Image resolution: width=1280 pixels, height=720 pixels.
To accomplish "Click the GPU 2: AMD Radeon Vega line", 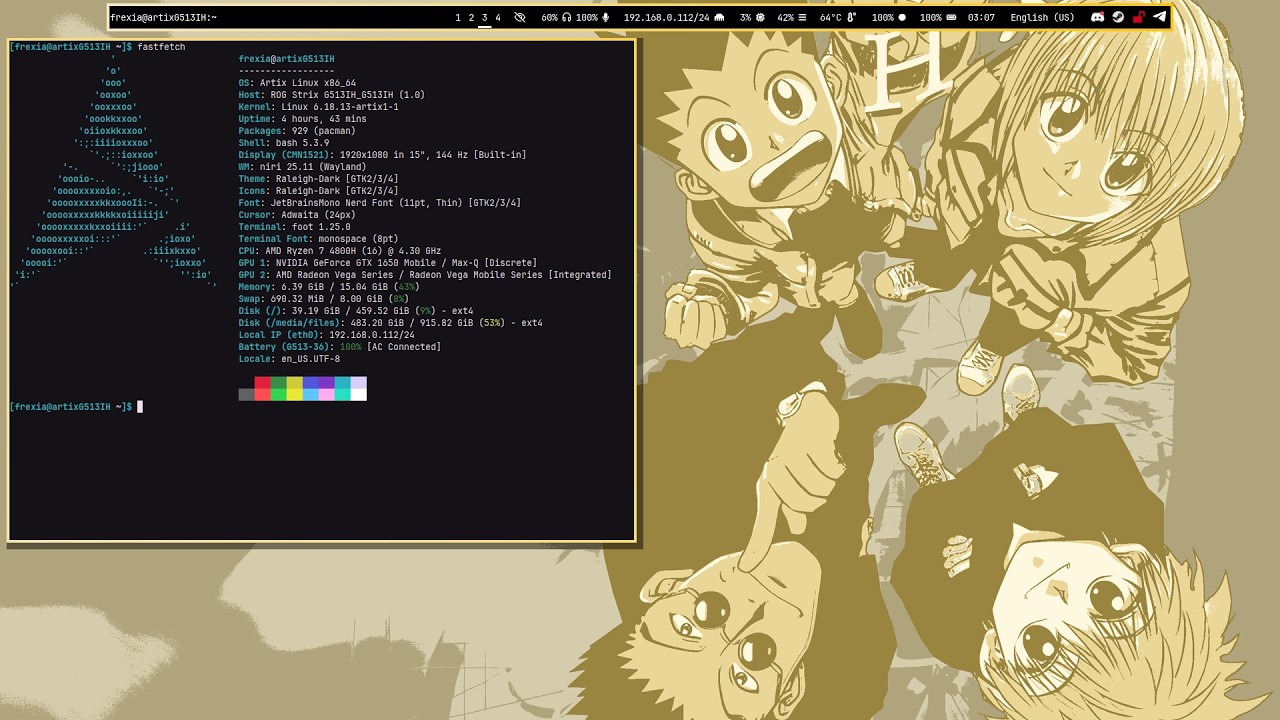I will pyautogui.click(x=425, y=275).
